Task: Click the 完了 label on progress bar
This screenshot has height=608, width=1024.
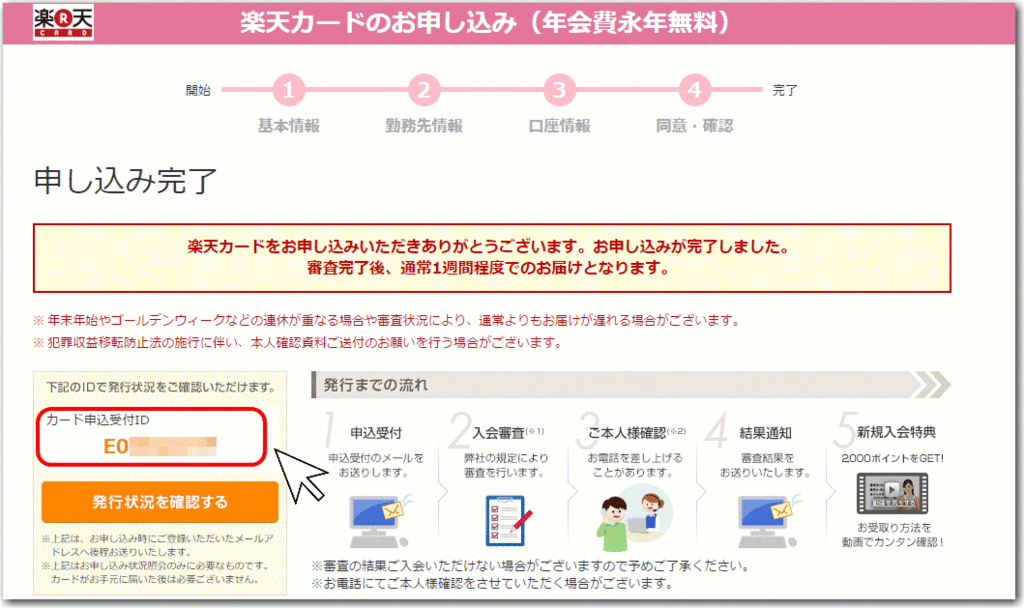Action: [x=785, y=90]
